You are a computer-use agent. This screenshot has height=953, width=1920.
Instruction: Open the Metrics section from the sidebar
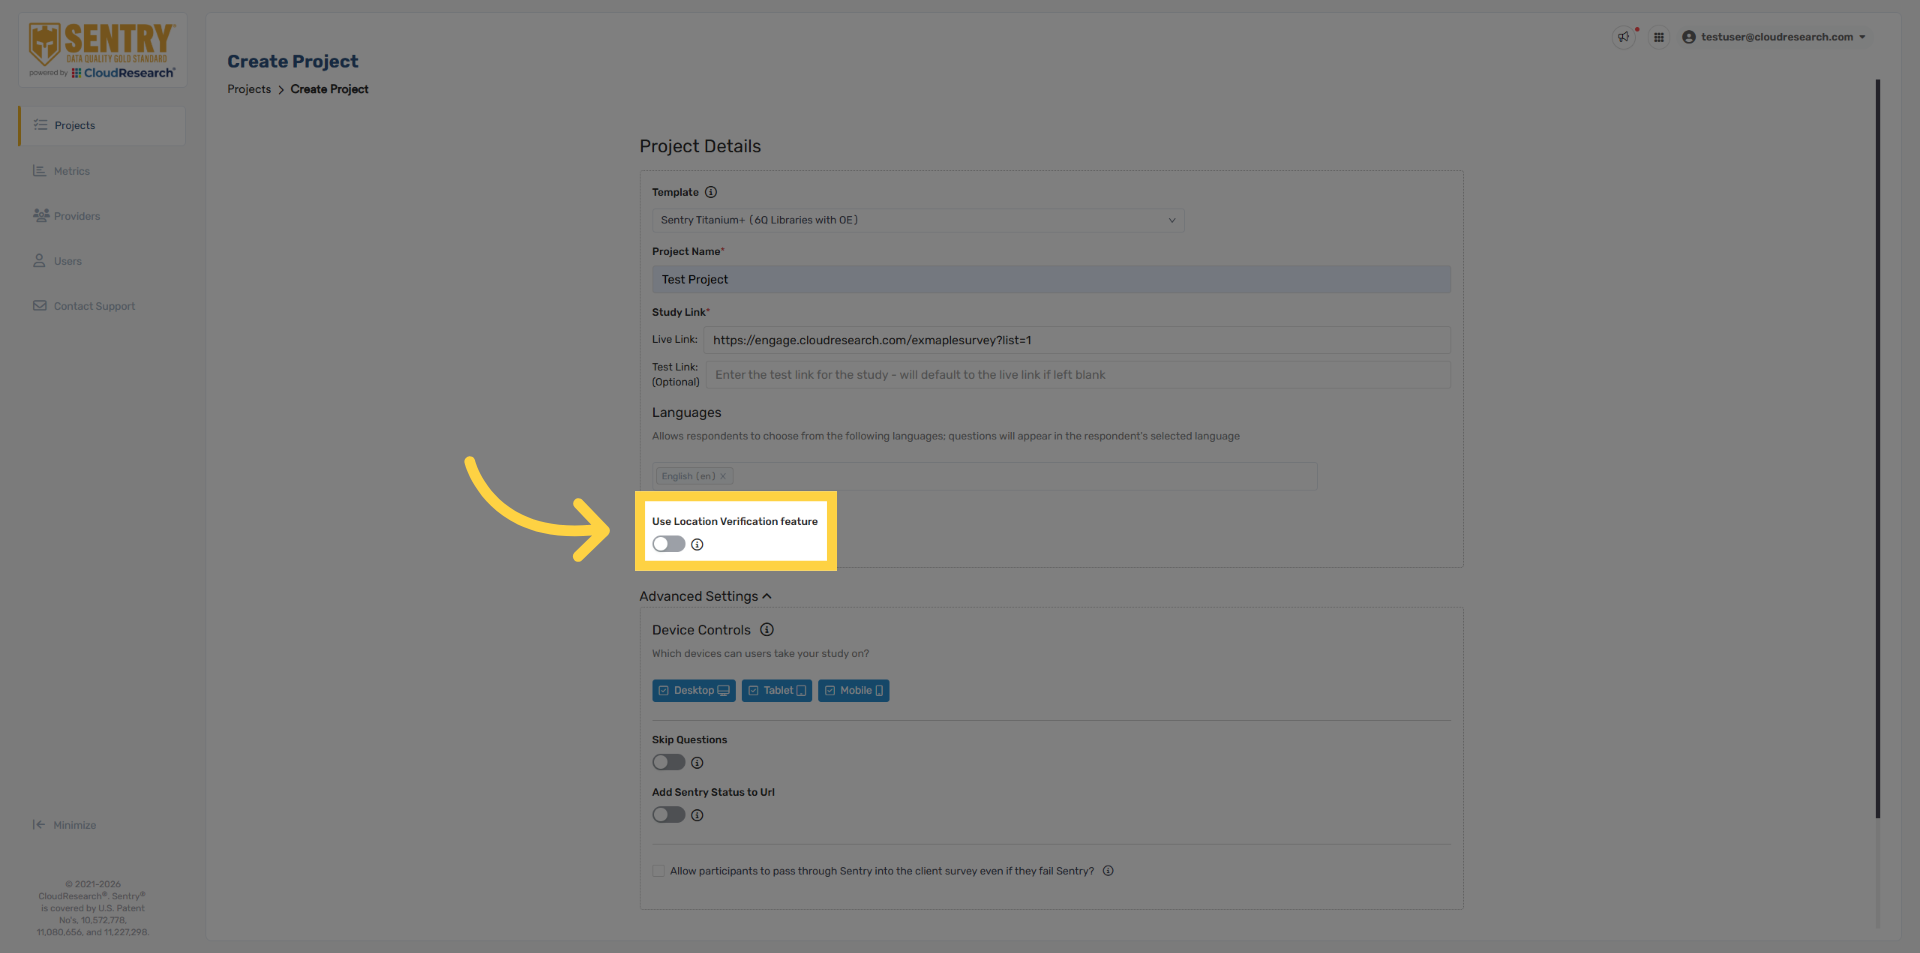coord(40,171)
